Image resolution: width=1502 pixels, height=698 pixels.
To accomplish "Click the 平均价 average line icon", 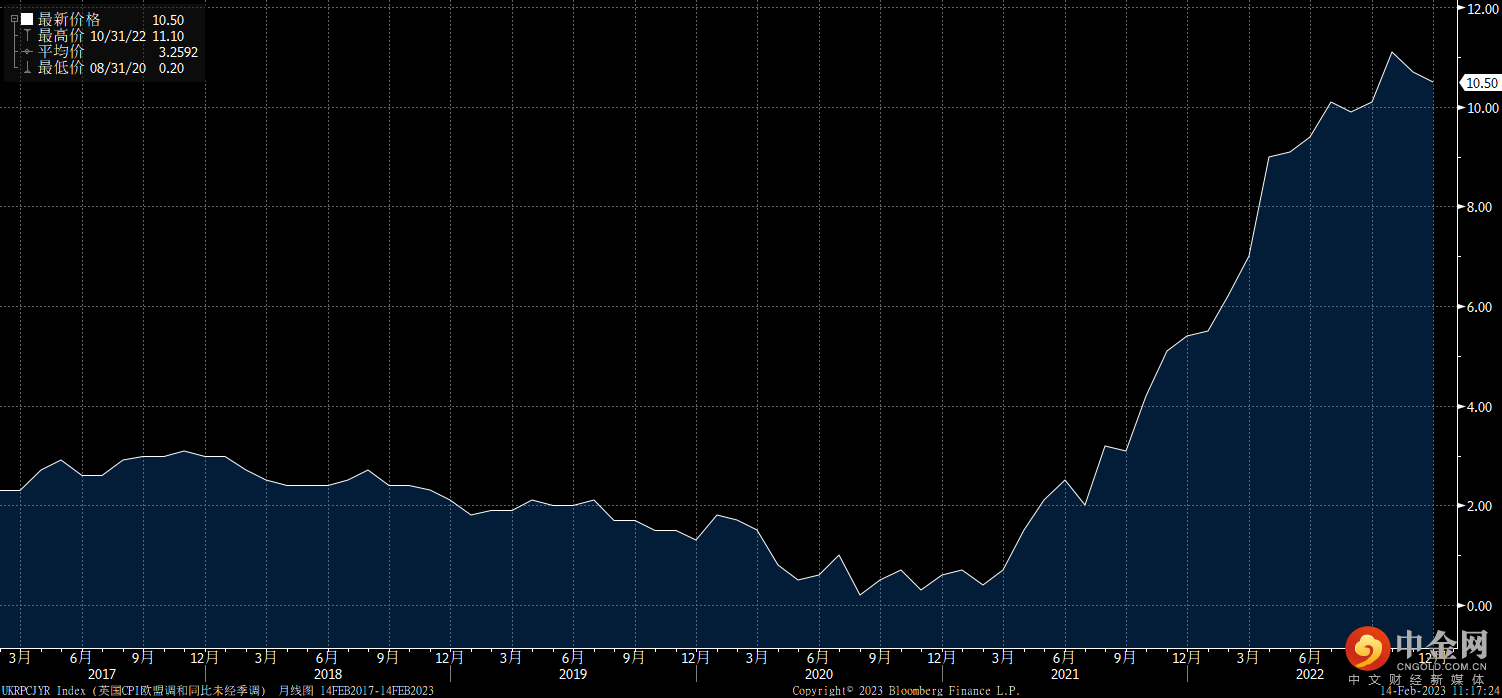I will click(27, 52).
